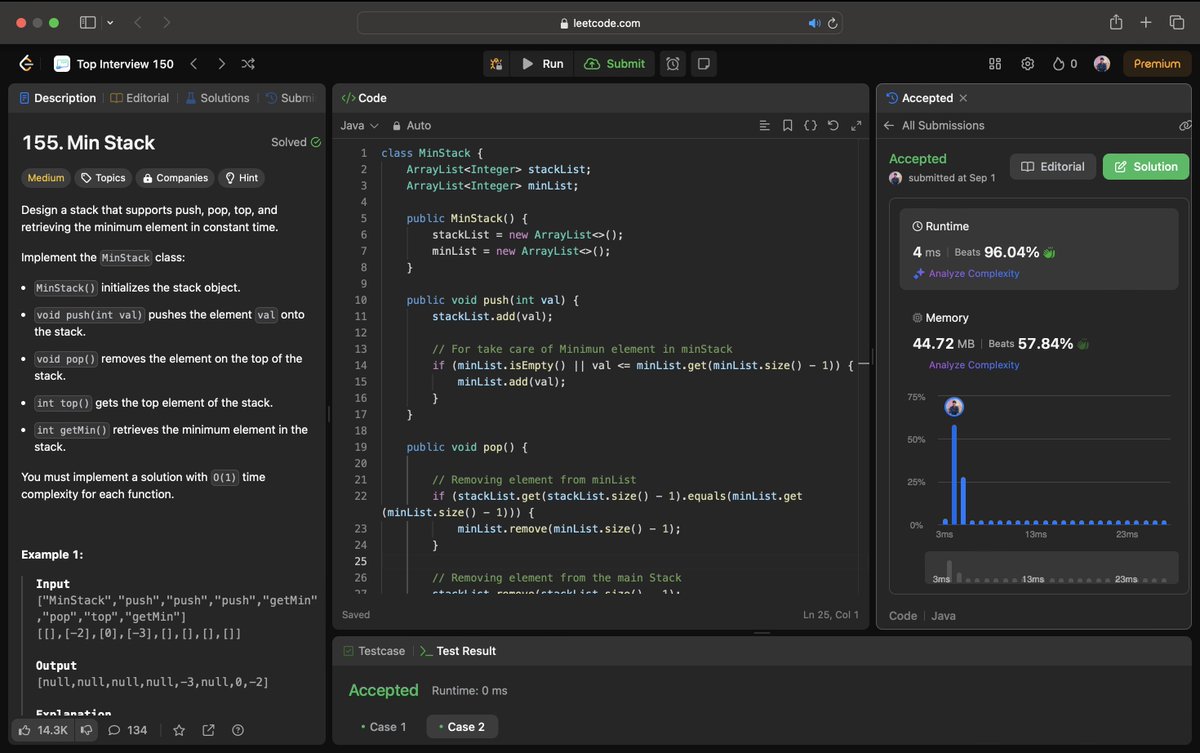
Task: Run the code
Action: [542, 63]
